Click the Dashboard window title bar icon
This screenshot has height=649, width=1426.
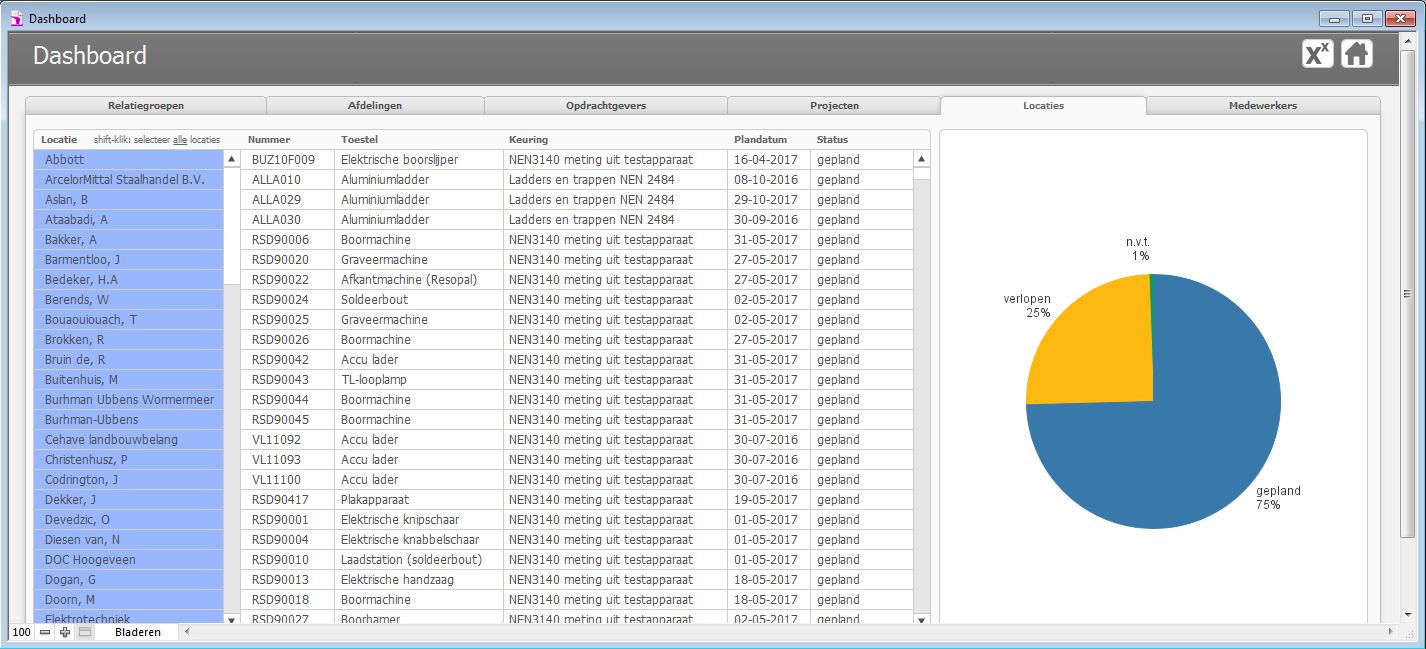coord(16,18)
